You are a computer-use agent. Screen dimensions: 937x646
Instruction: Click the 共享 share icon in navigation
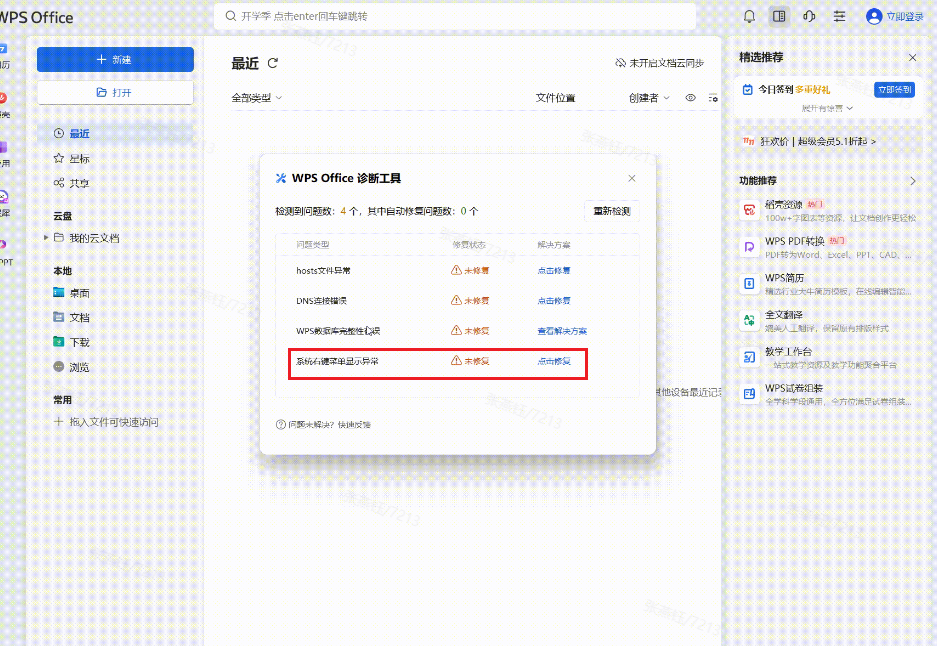(x=59, y=183)
